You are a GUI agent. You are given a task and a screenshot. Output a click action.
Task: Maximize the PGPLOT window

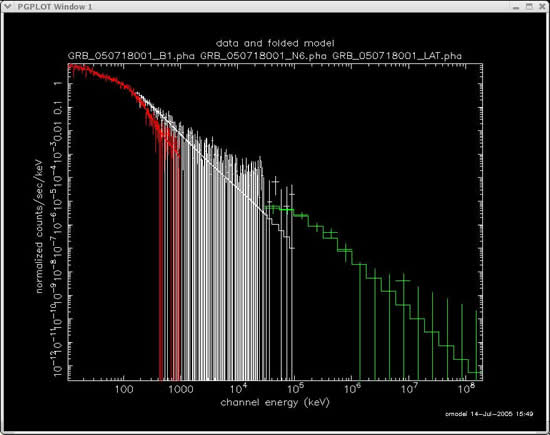point(529,6)
